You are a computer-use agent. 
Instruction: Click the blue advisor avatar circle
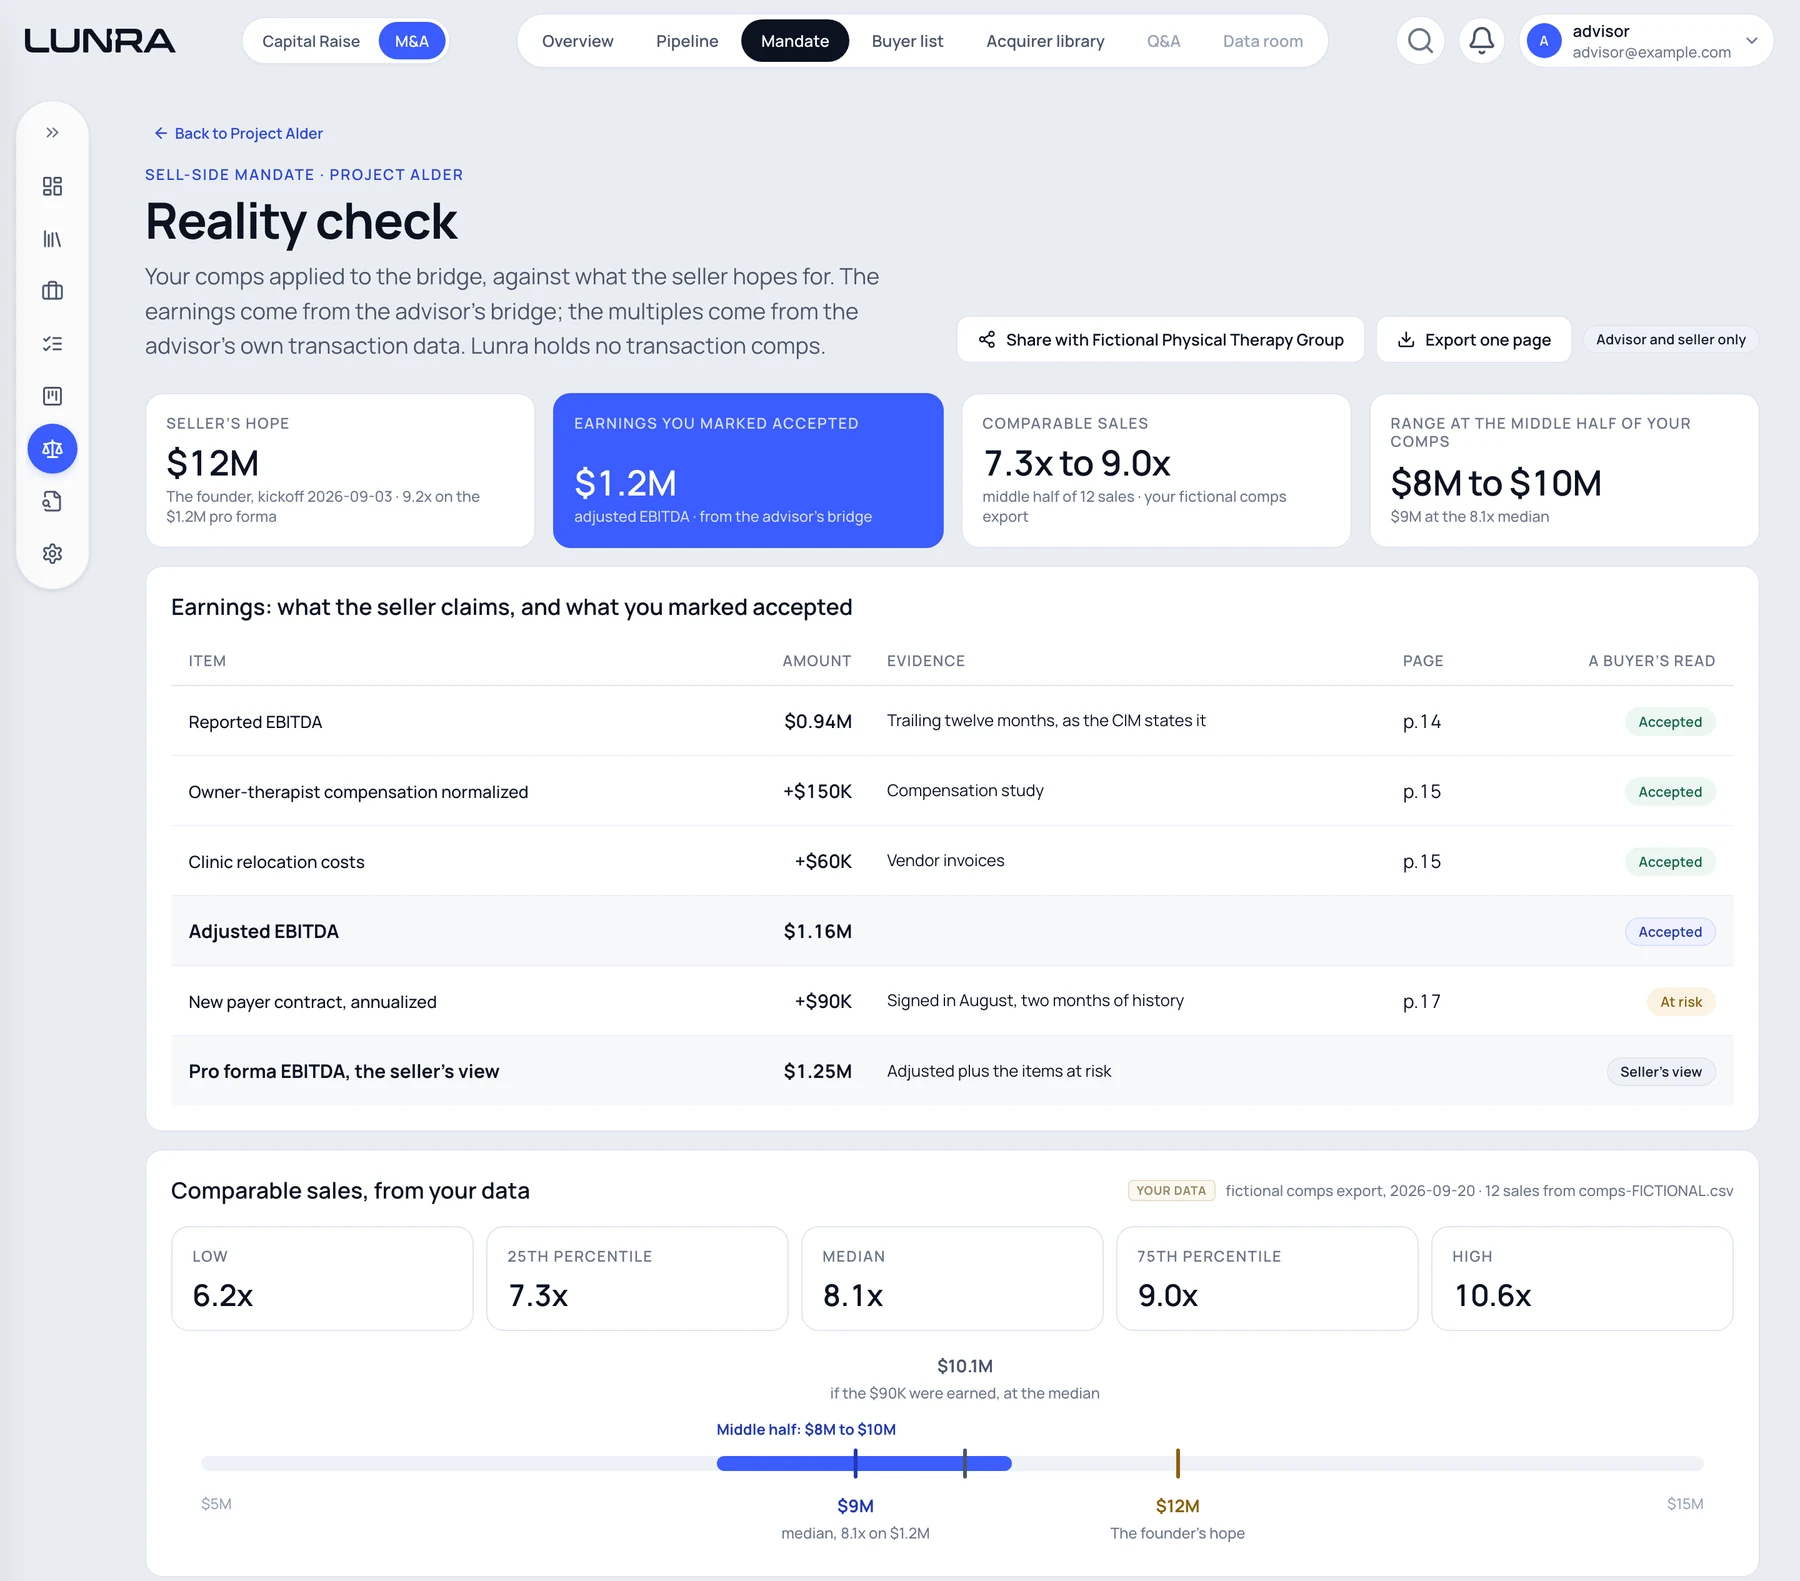1544,41
